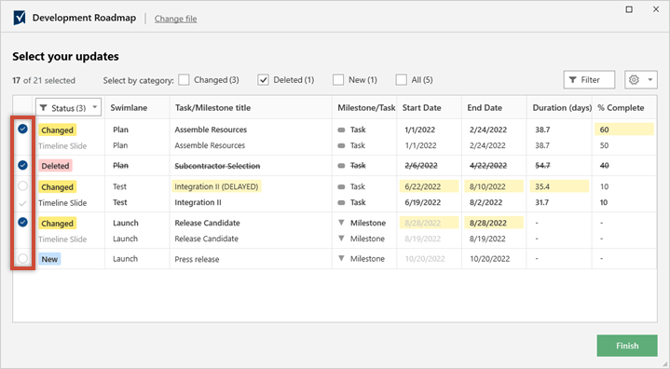Click the Press release title cell

[x=197, y=259]
